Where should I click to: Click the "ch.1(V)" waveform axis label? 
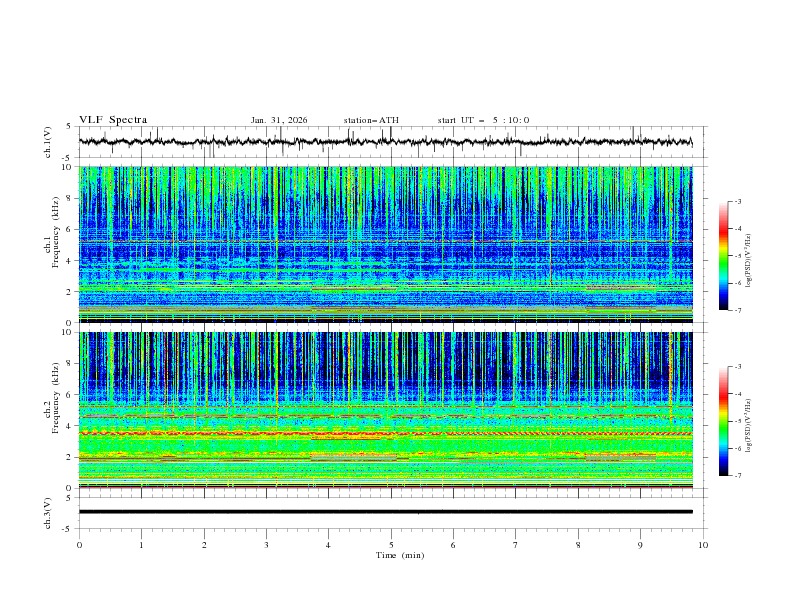pos(48,142)
